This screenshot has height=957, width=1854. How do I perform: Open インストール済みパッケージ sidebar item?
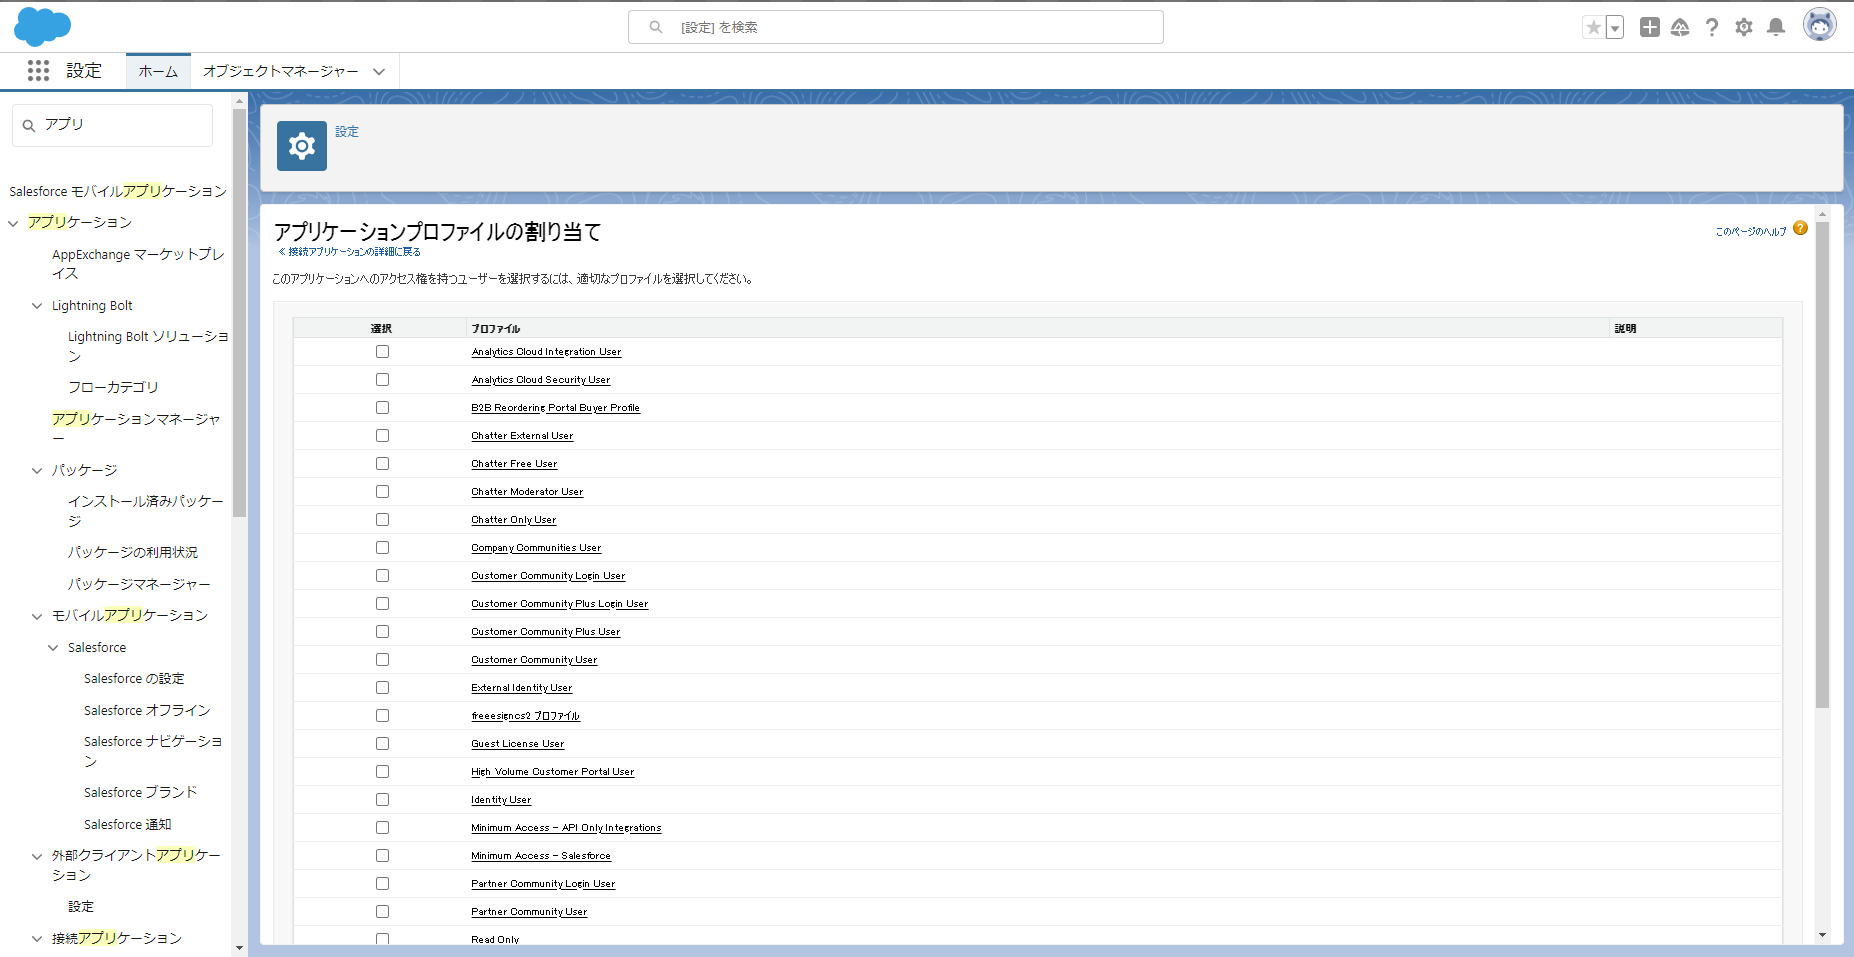146,511
